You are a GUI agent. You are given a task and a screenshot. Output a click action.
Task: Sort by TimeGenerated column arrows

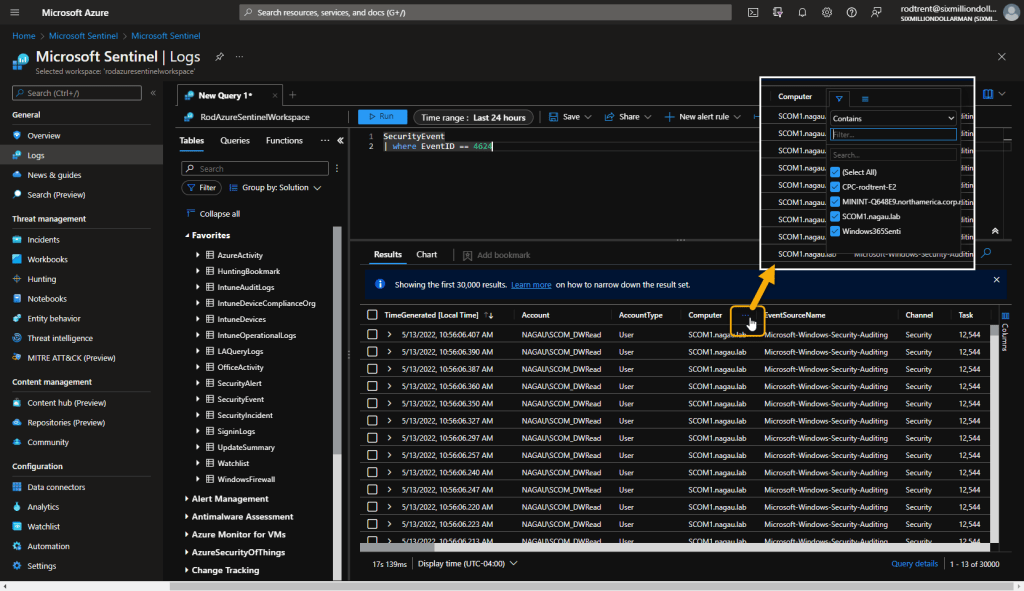[488, 315]
